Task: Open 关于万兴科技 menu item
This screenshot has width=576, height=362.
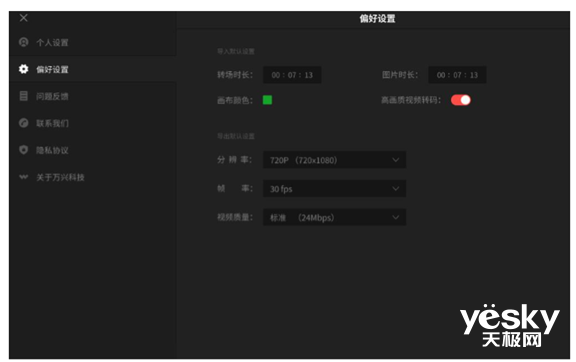Action: click(93, 178)
